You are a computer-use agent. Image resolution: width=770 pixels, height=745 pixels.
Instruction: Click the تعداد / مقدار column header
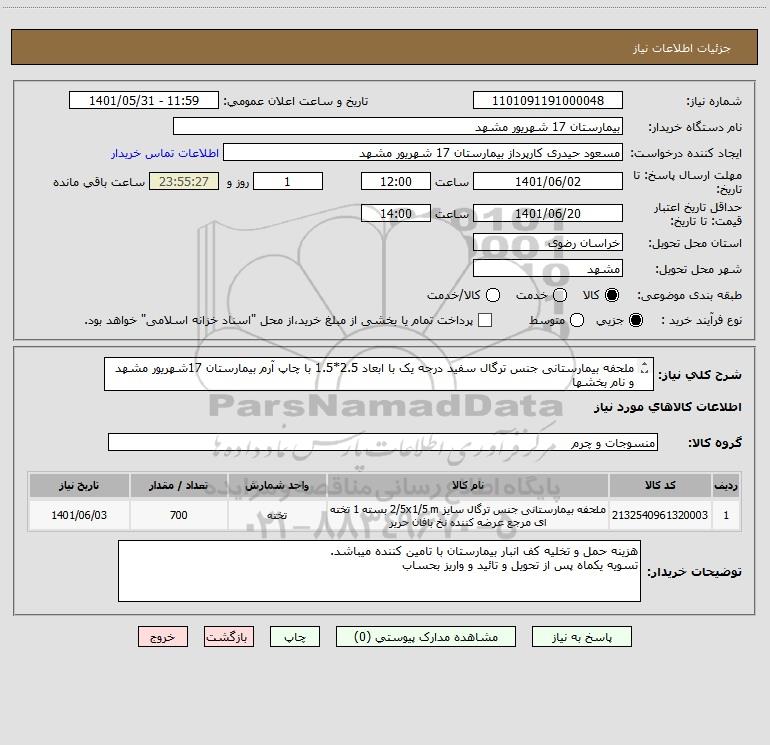tap(179, 485)
